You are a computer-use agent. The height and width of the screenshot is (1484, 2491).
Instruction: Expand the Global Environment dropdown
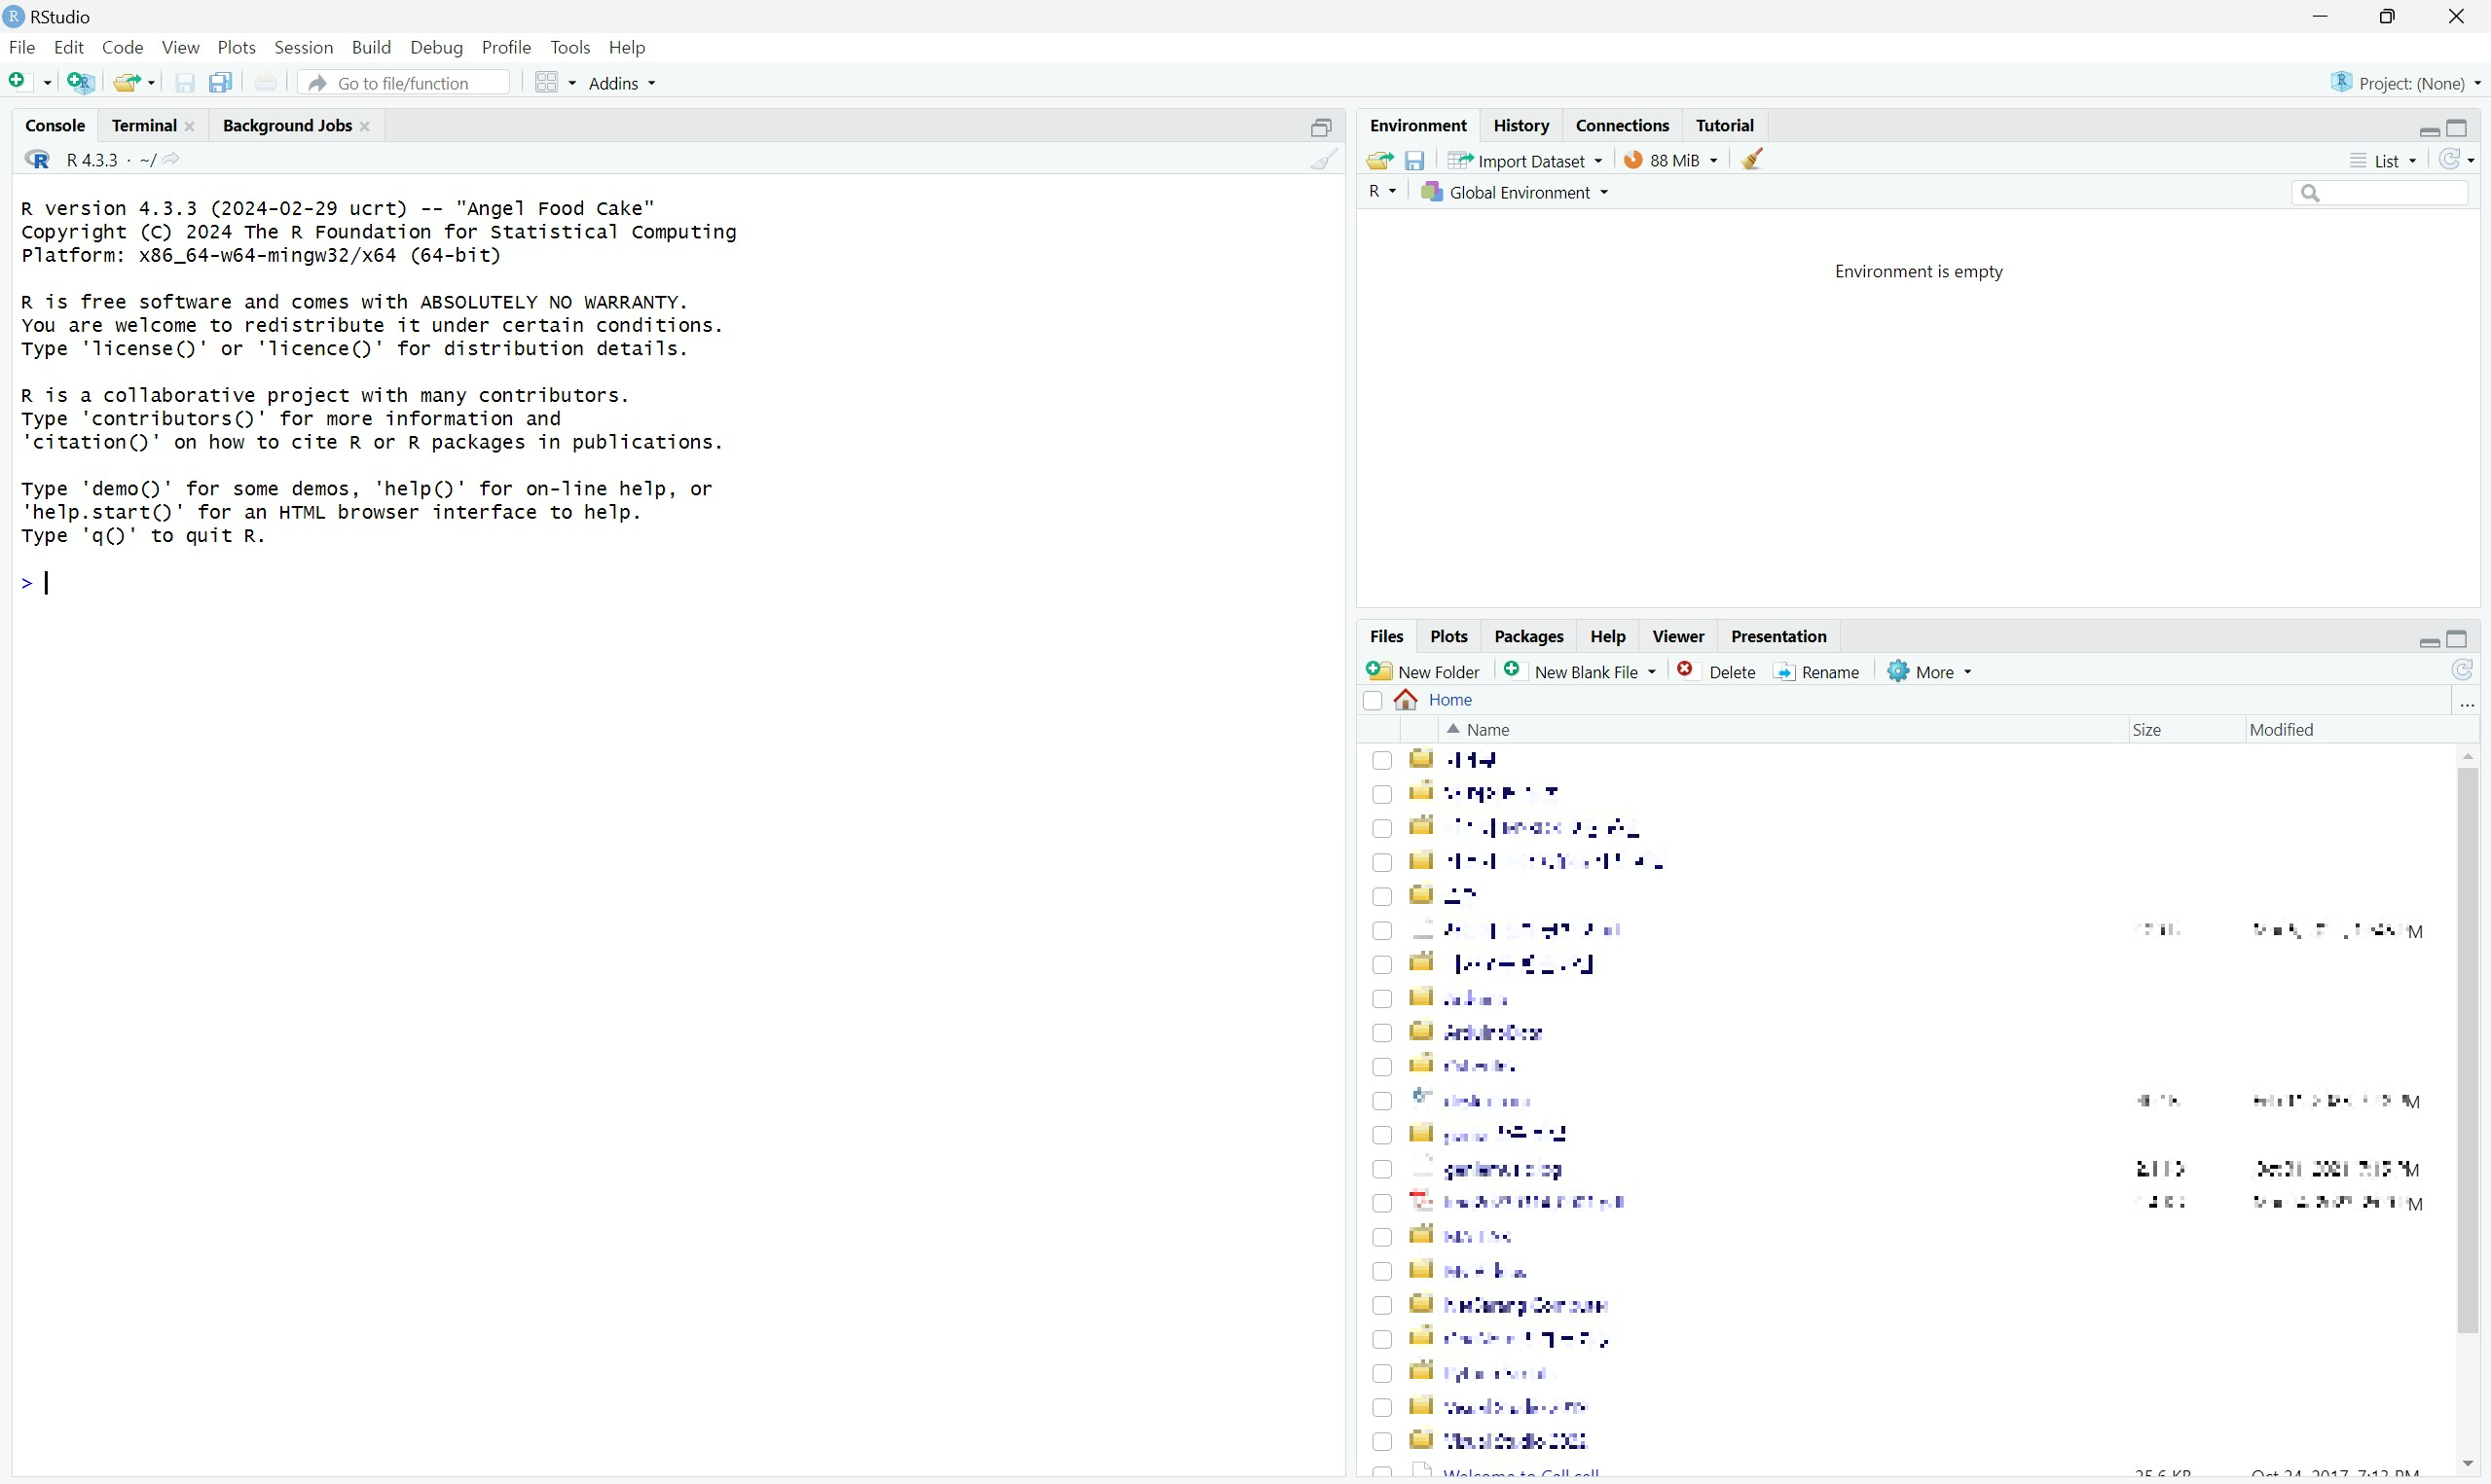tap(1516, 193)
